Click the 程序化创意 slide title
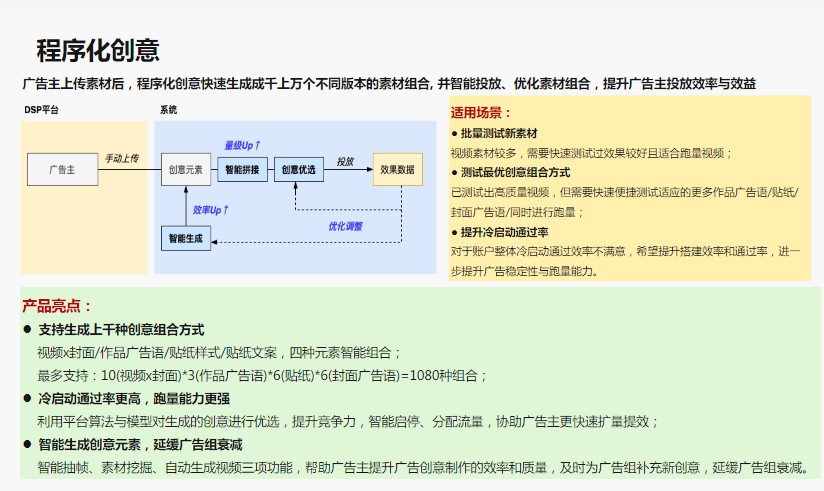The height and width of the screenshot is (491, 824). point(98,50)
